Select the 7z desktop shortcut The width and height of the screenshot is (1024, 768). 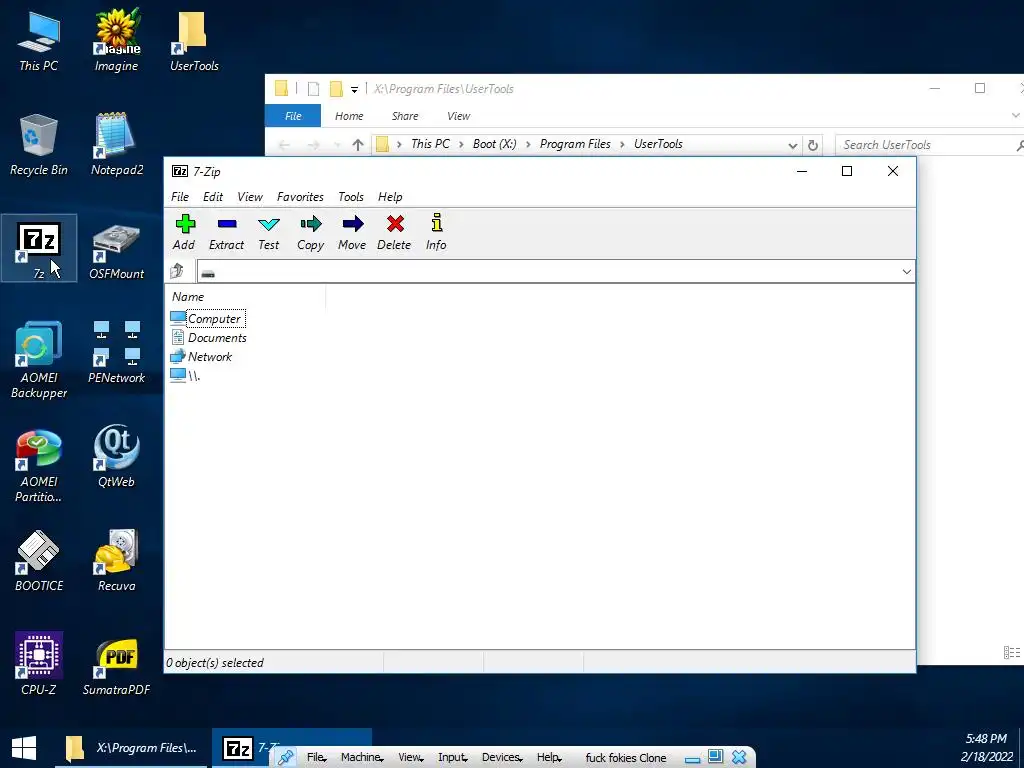tap(39, 249)
